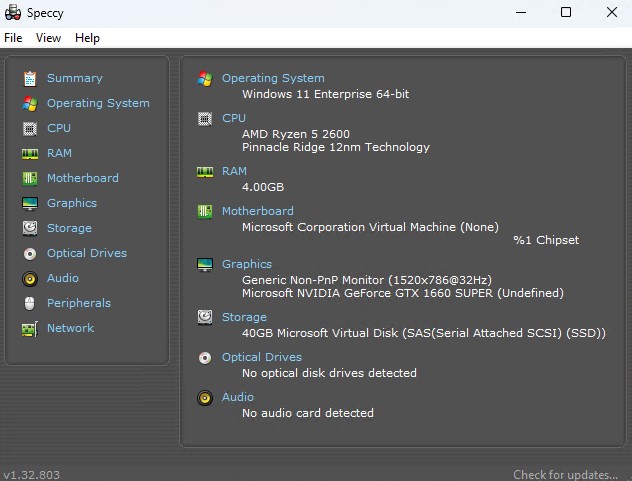This screenshot has height=481, width=632.
Task: Click the 4.00GB RAM value
Action: (x=263, y=187)
